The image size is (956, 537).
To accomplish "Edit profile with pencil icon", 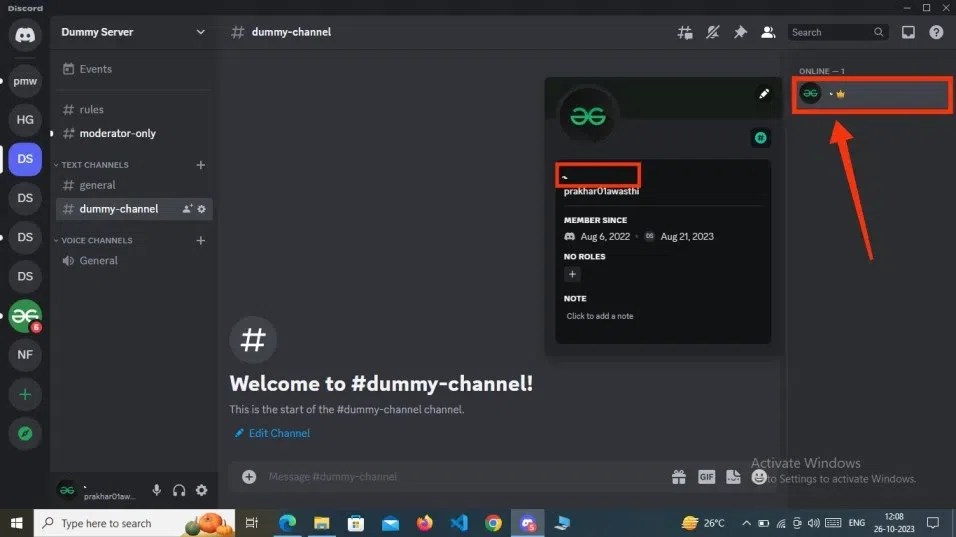I will (763, 94).
